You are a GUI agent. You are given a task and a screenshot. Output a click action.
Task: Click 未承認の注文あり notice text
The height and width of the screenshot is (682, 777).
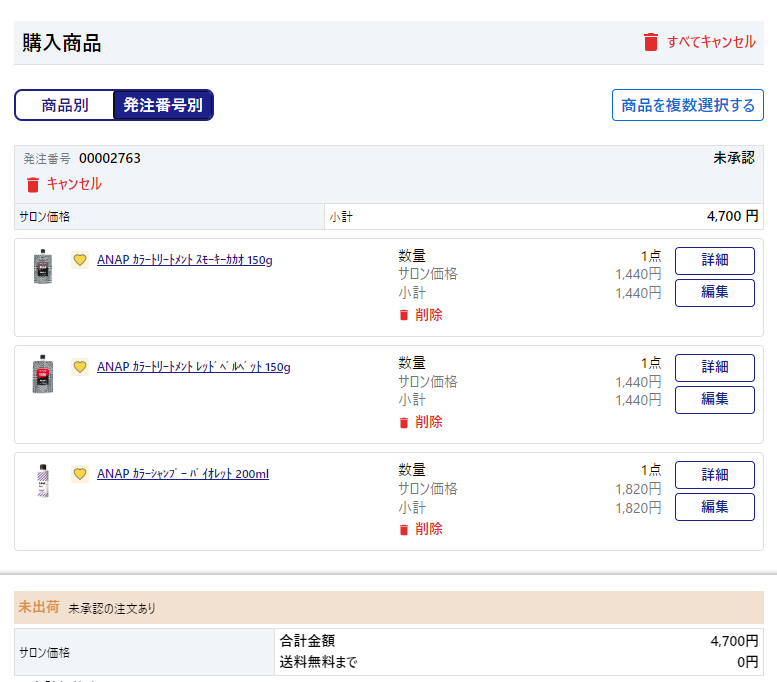(112, 608)
